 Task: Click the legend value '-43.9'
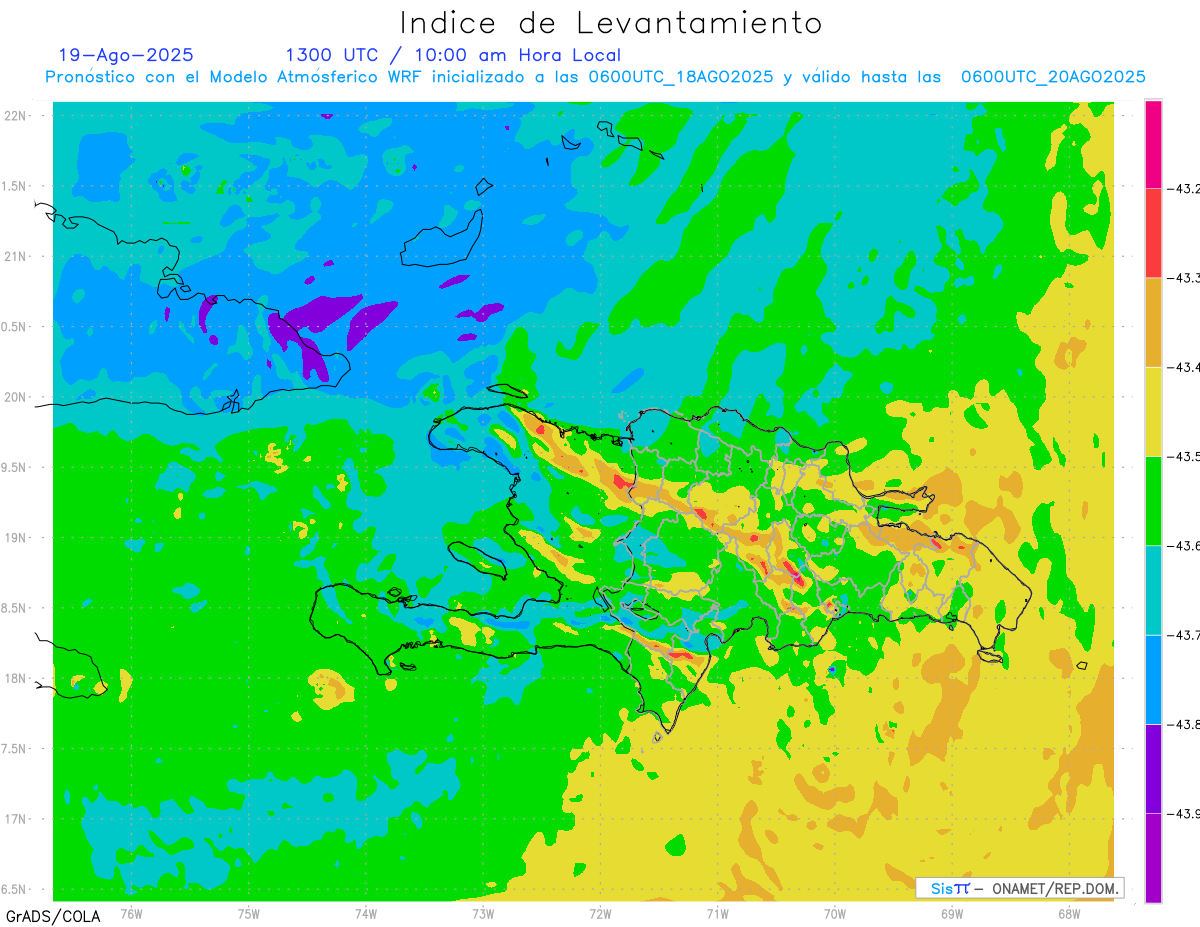pyautogui.click(x=1184, y=813)
